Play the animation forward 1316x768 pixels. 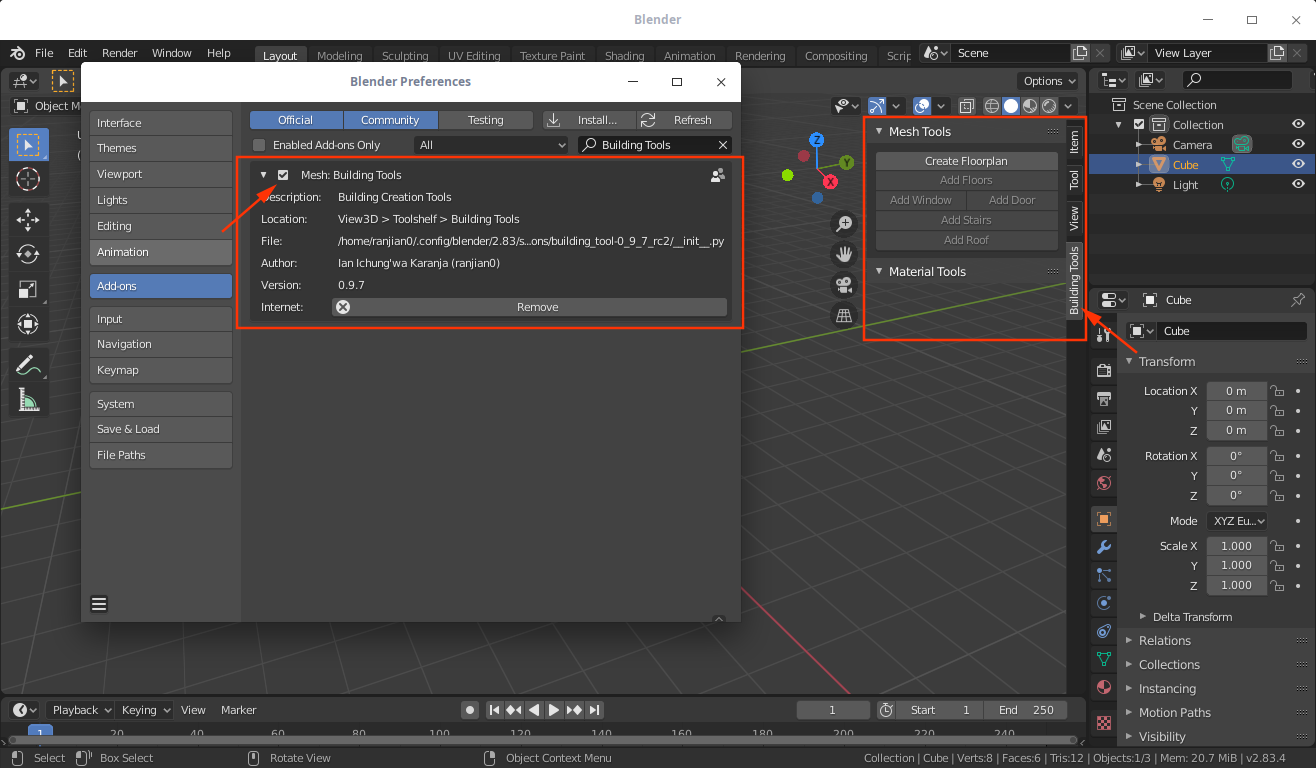point(554,710)
